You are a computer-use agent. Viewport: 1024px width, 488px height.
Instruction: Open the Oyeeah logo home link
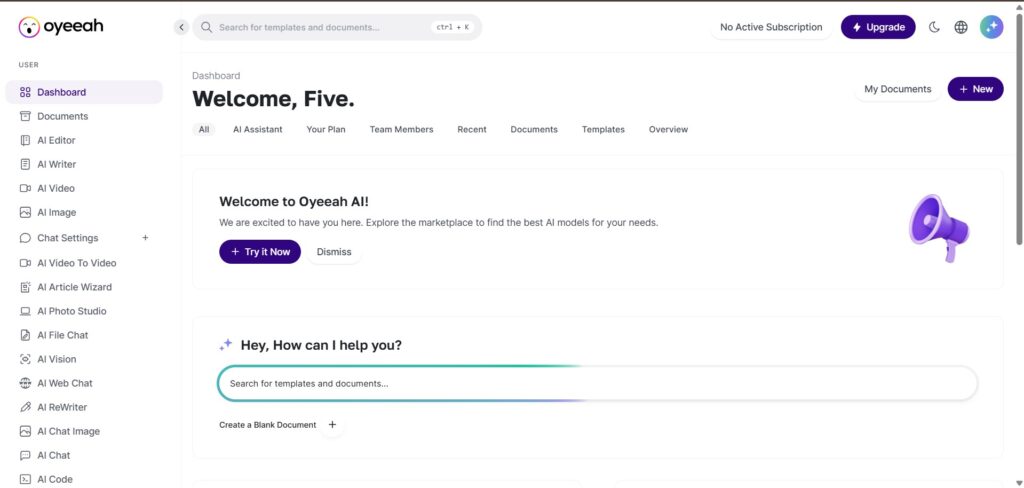(60, 27)
